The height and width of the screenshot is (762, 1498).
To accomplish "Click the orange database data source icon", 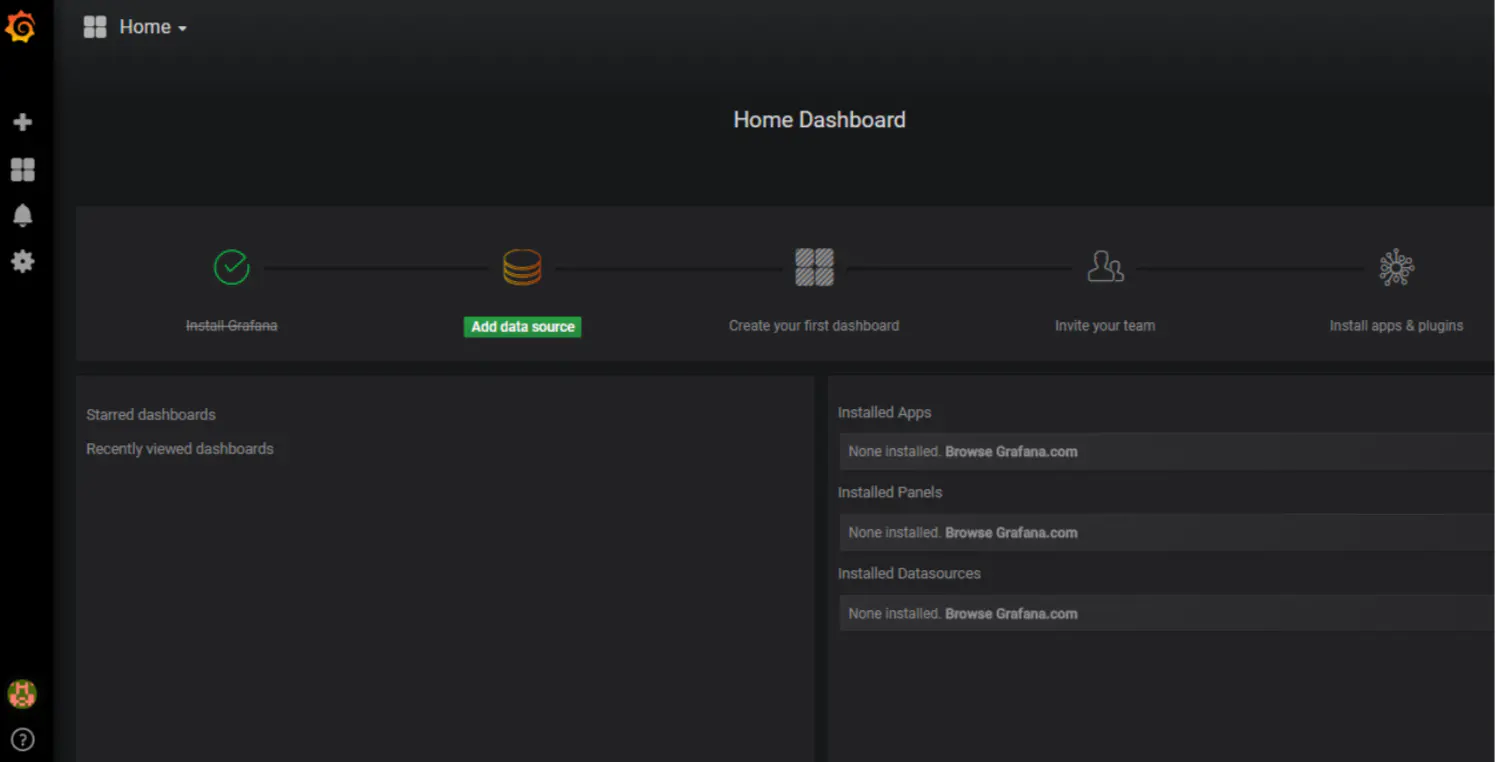I will (522, 267).
